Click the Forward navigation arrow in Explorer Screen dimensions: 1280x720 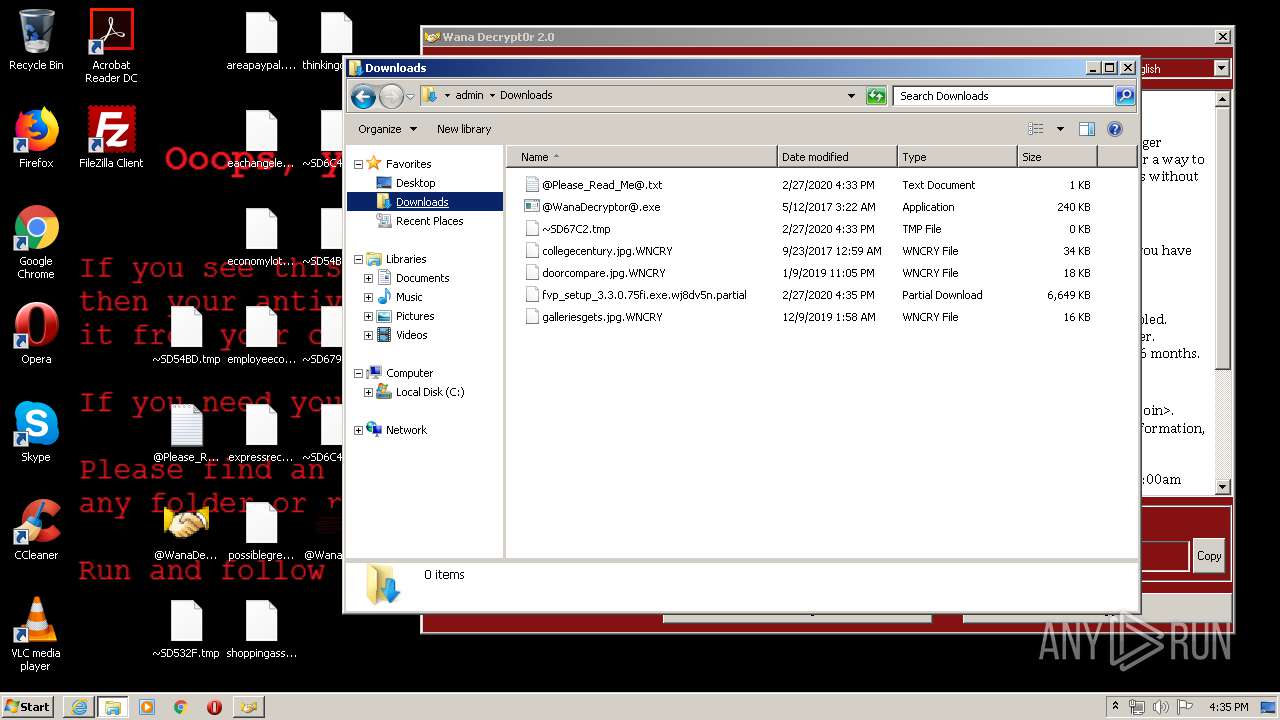click(391, 96)
